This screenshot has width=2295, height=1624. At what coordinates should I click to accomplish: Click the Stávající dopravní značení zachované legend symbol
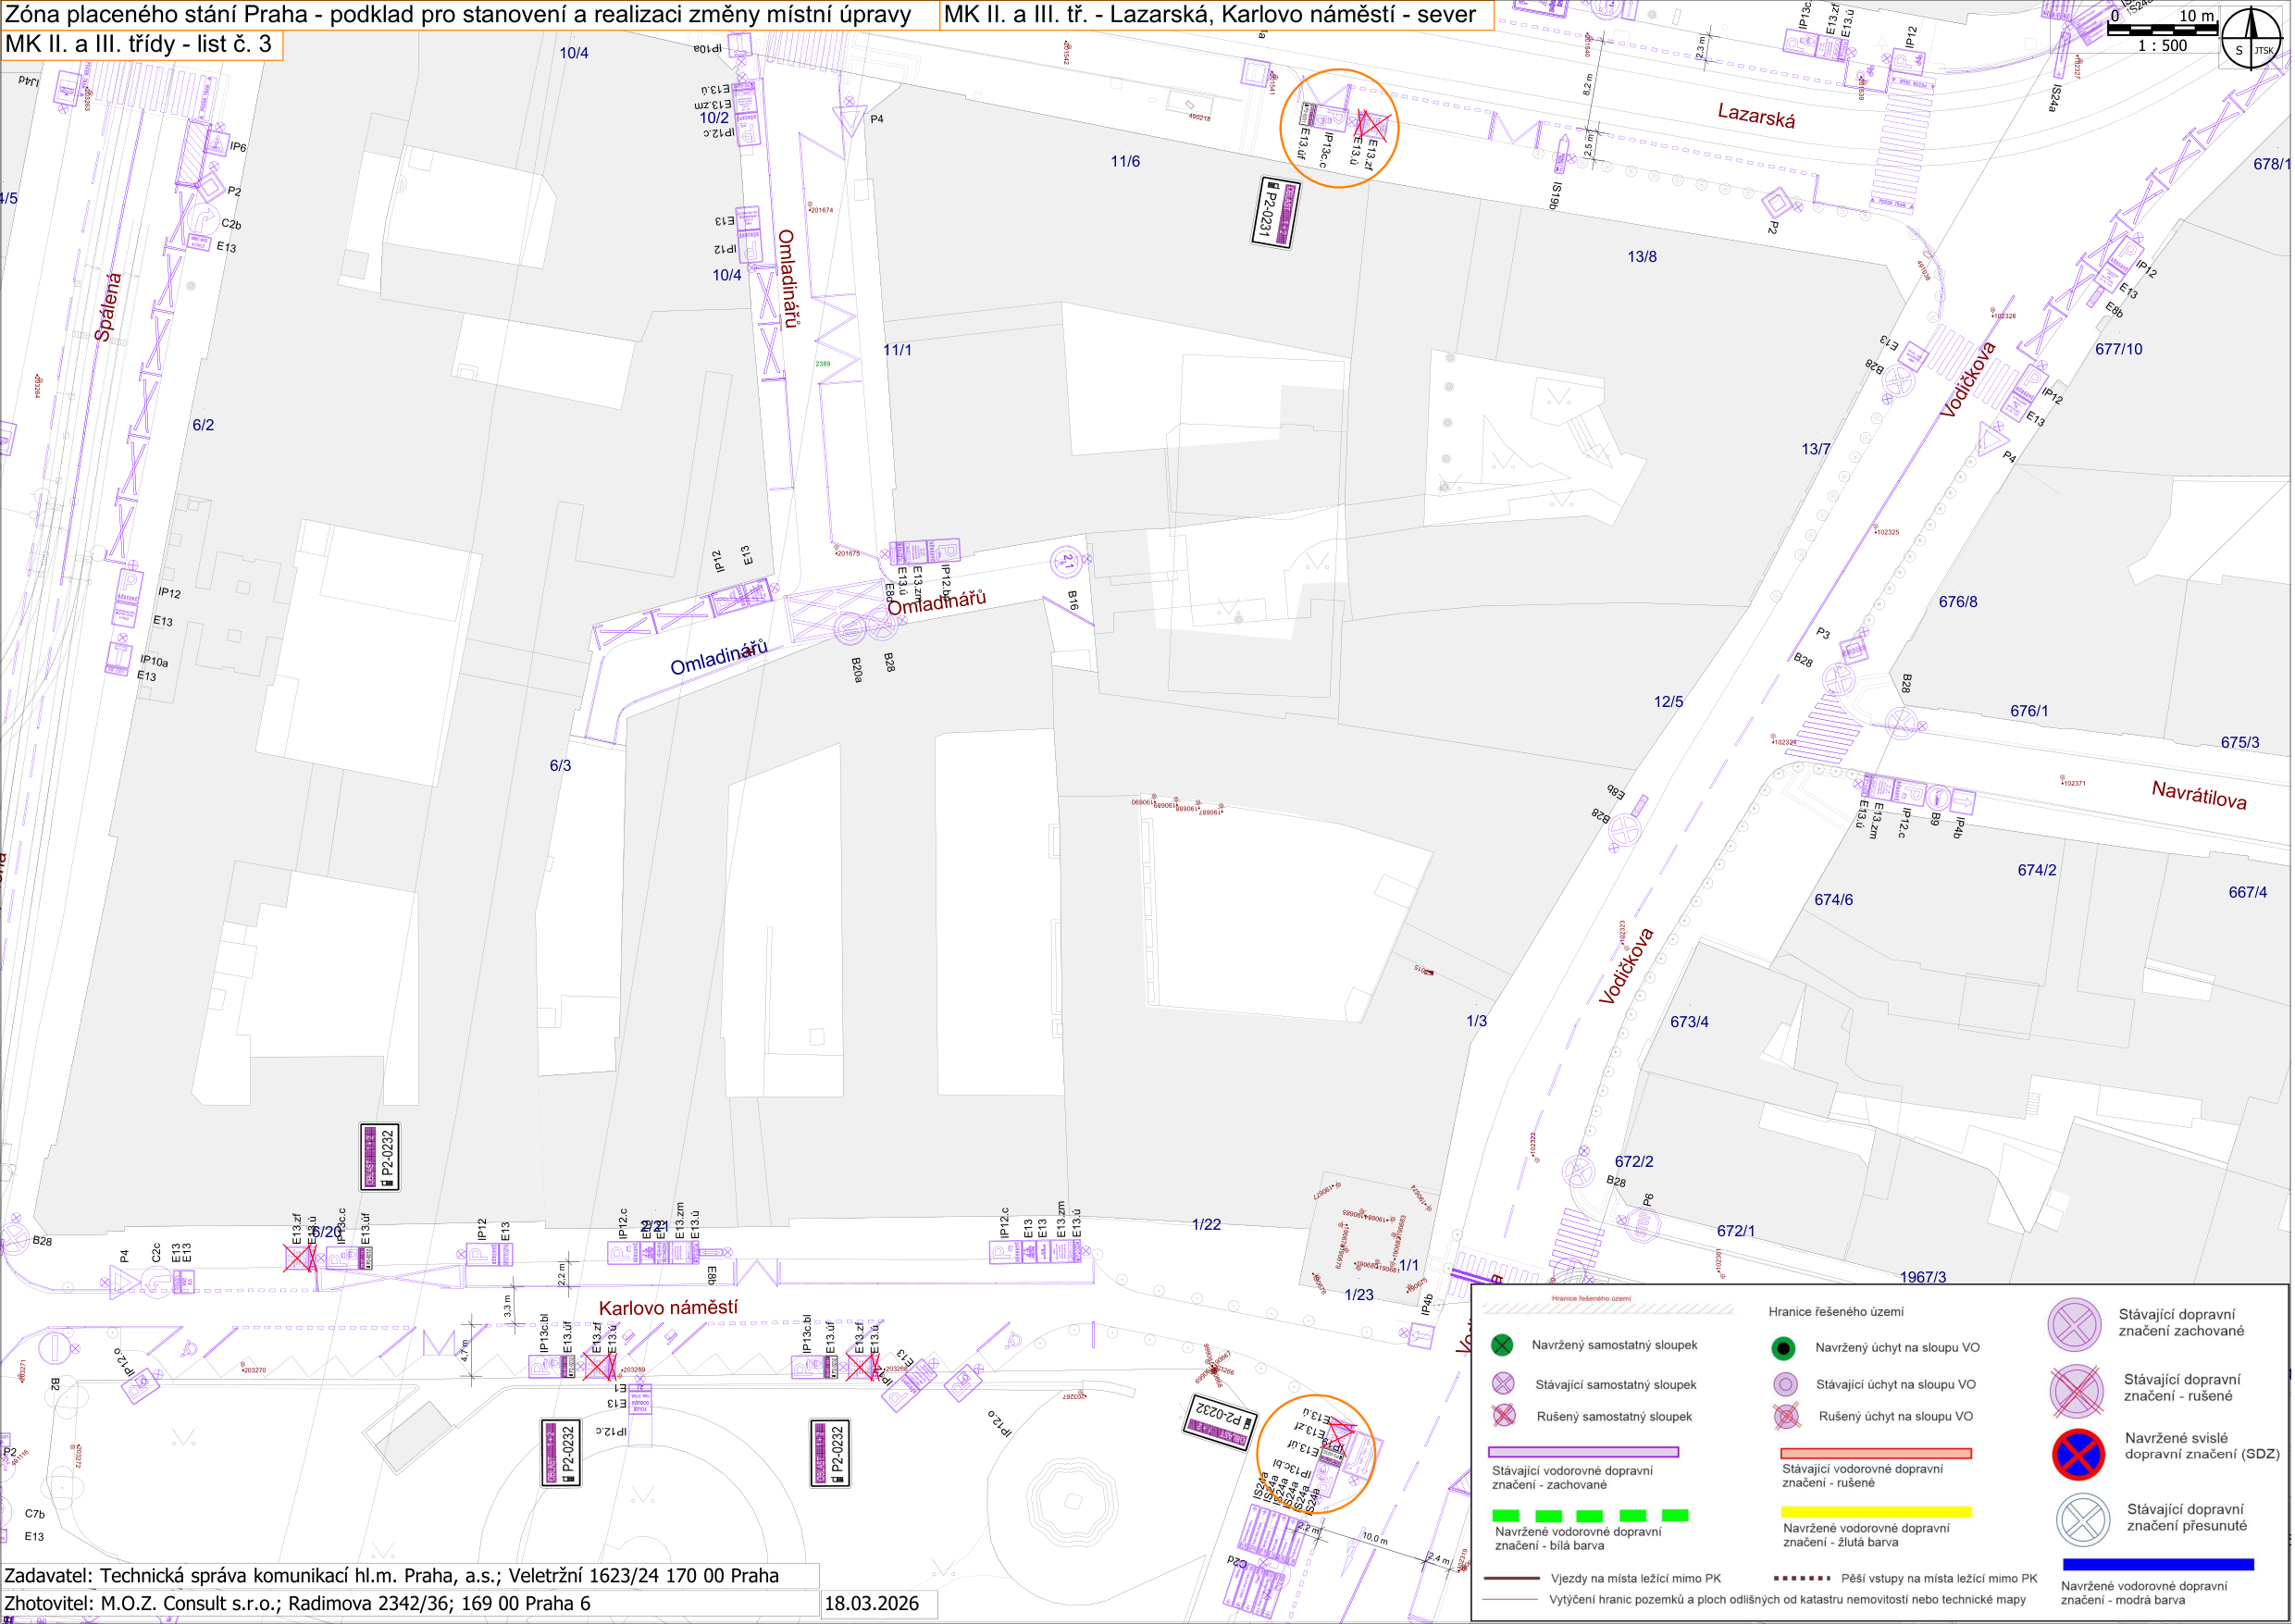pos(2074,1325)
